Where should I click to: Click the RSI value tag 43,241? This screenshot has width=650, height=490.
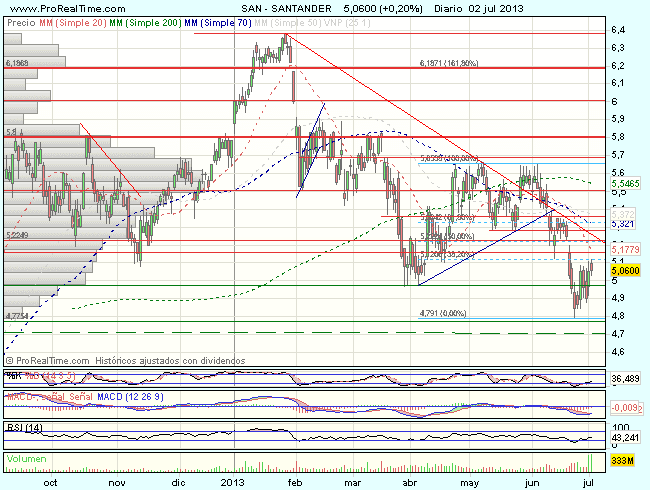tap(623, 437)
